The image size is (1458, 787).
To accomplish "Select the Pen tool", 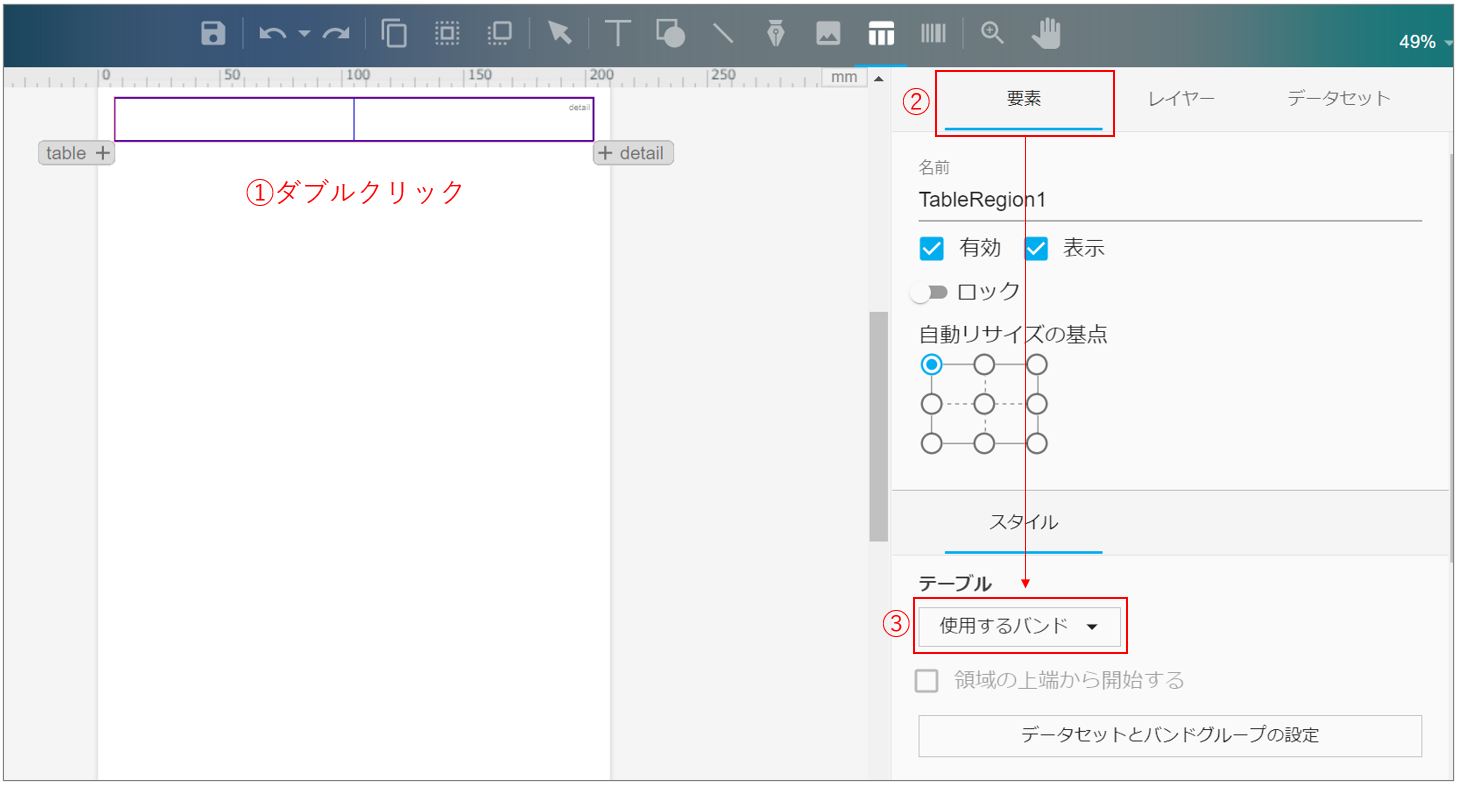I will 775,33.
